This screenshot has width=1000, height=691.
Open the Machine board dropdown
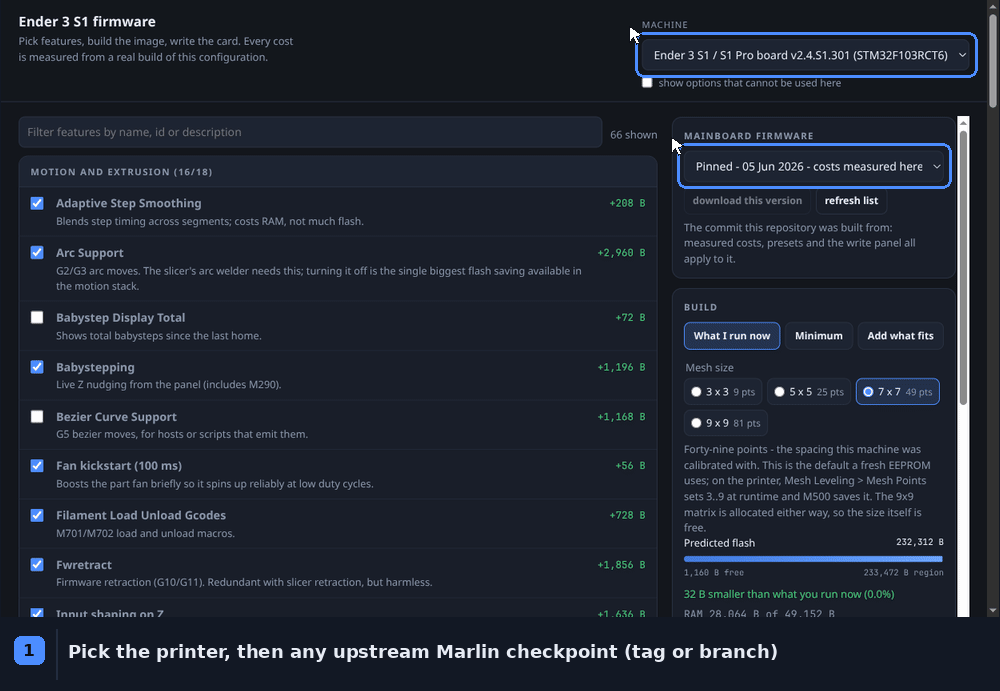coord(806,55)
